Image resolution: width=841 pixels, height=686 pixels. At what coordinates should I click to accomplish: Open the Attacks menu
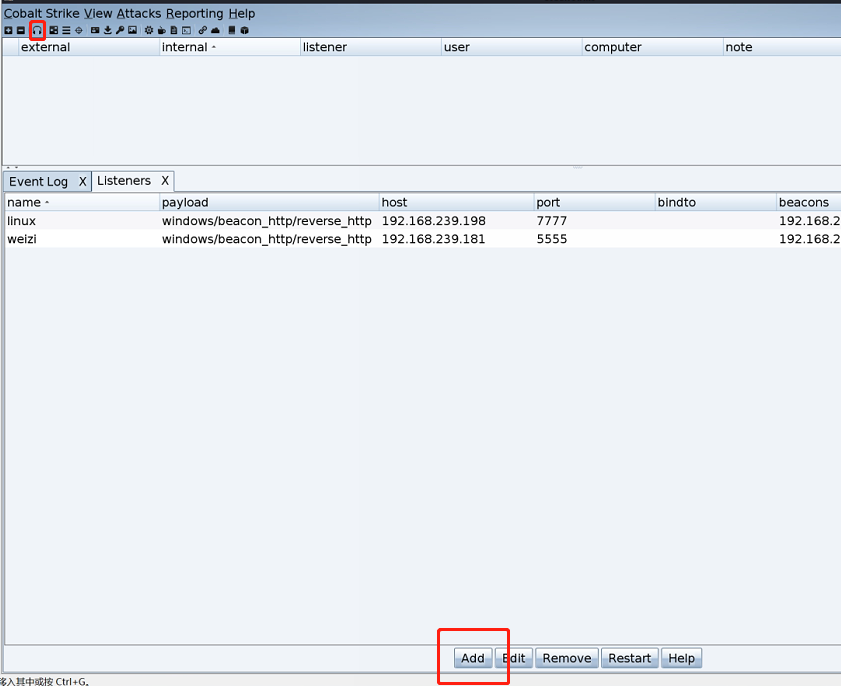[x=138, y=13]
